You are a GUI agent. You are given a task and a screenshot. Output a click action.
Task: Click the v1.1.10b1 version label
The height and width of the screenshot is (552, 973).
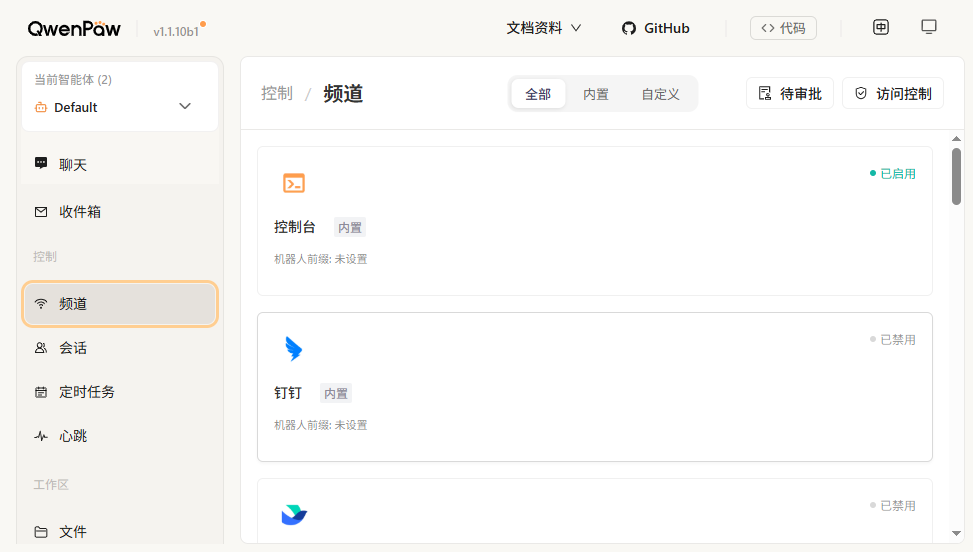(x=176, y=31)
